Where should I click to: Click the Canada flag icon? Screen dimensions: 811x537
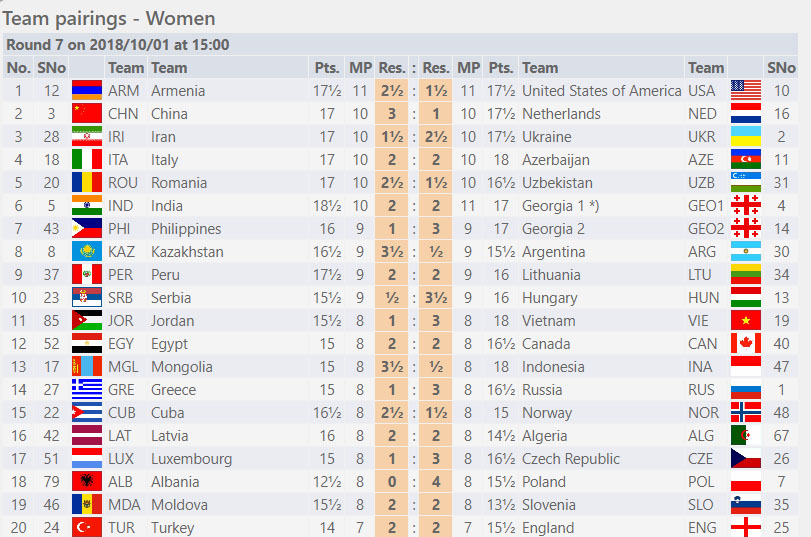746,344
